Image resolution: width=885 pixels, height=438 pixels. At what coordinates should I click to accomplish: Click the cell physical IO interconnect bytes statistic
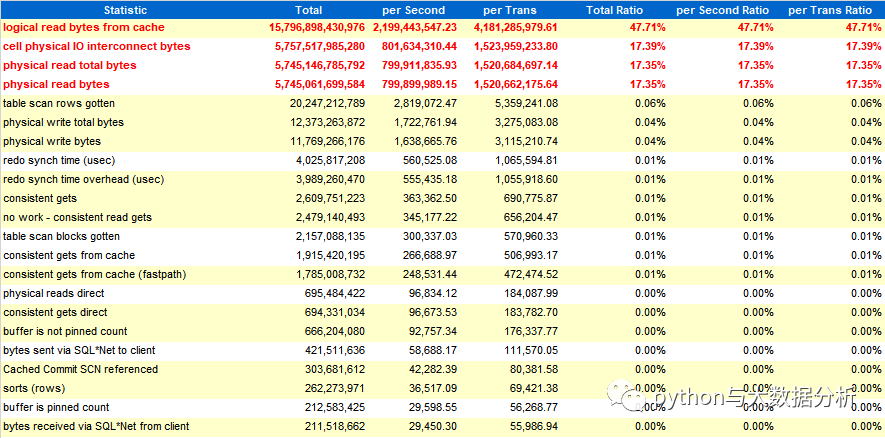(96, 47)
